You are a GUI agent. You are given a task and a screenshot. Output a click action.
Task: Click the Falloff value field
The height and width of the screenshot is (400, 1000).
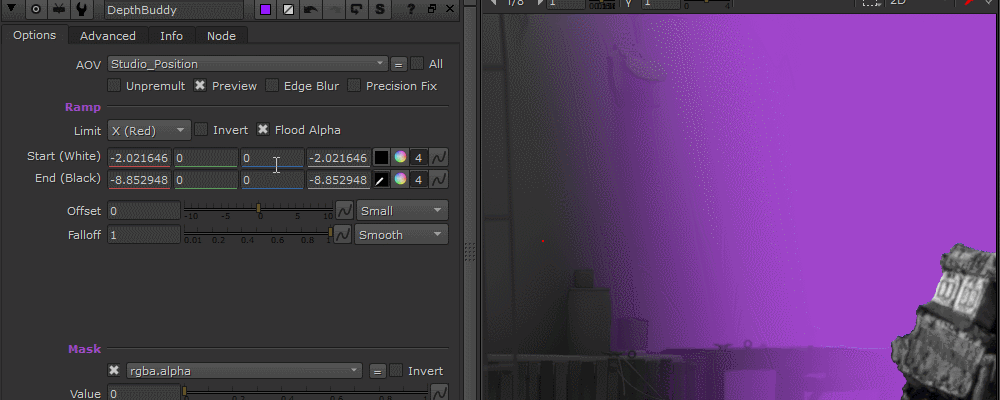144,235
